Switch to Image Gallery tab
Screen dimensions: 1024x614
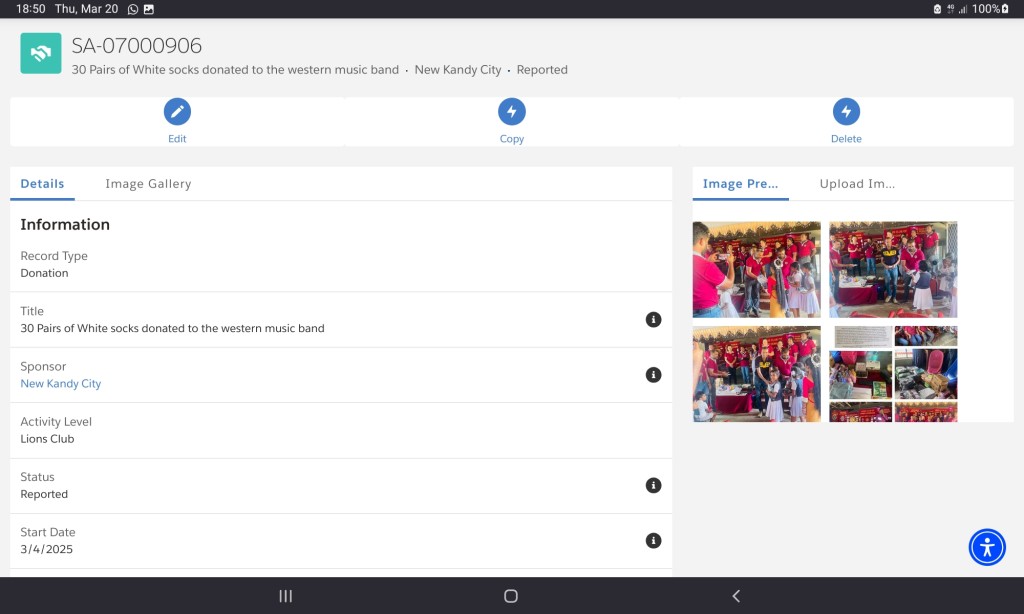148,184
